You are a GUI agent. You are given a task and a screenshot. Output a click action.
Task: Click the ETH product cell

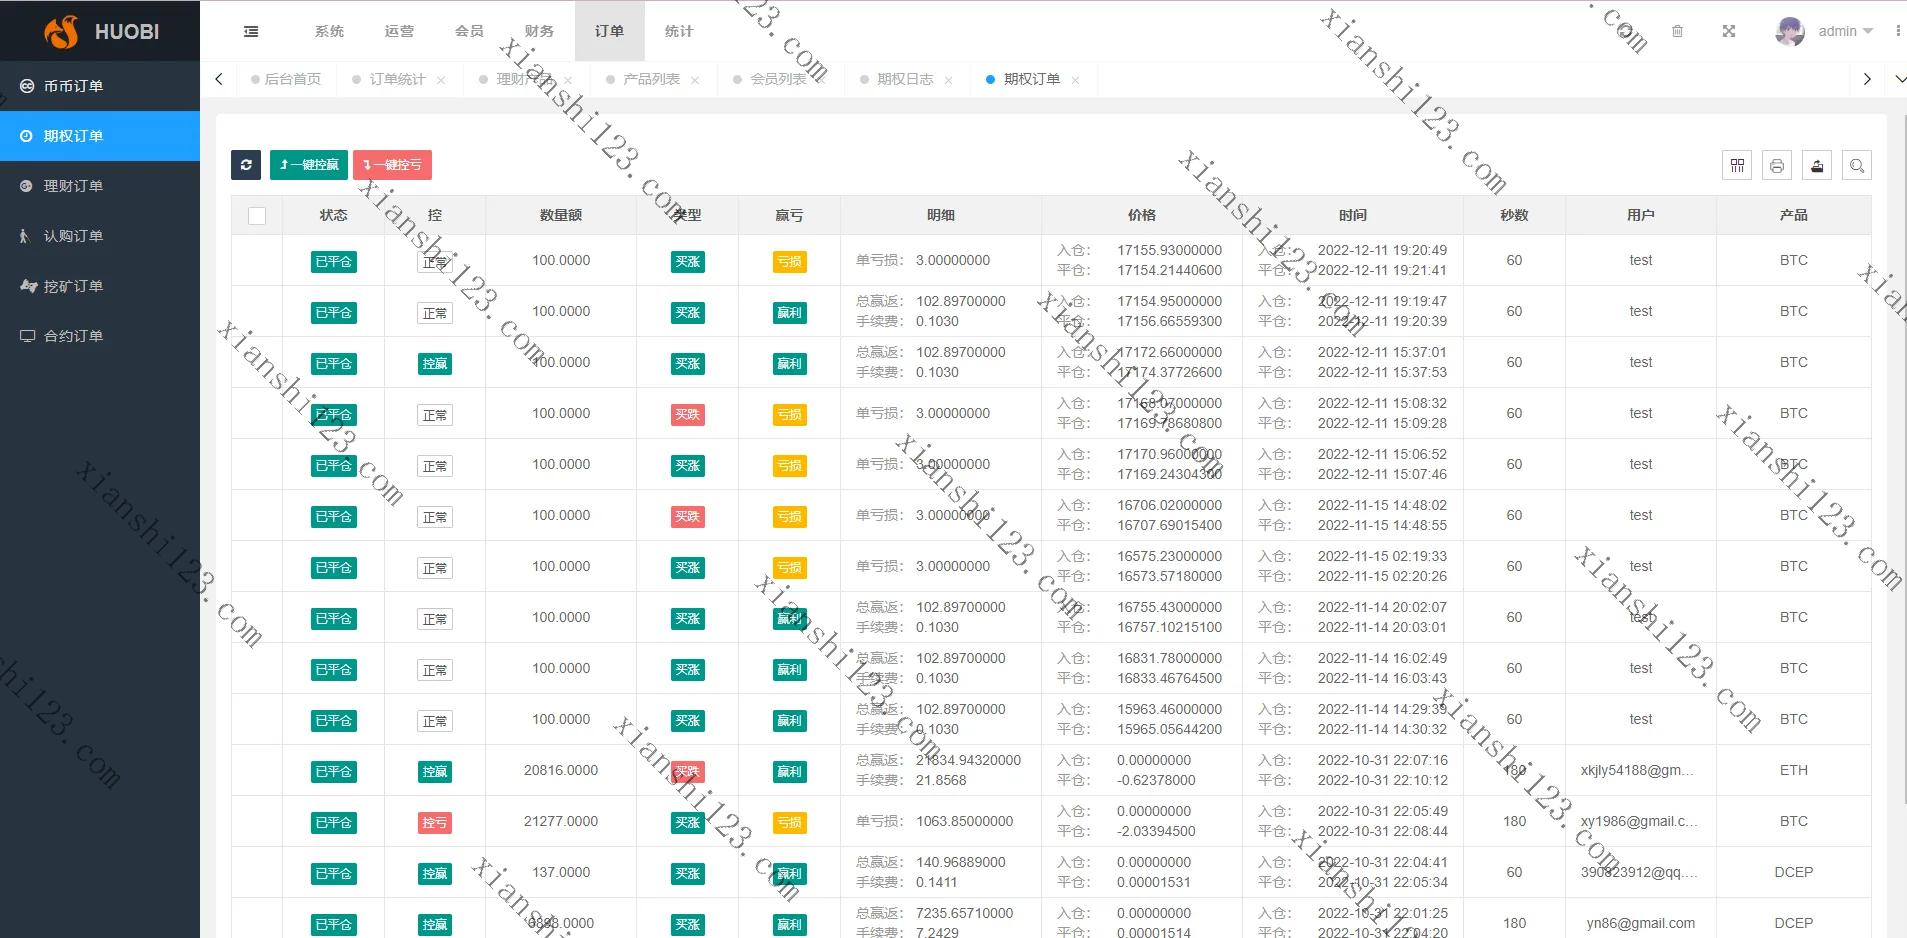click(x=1794, y=770)
